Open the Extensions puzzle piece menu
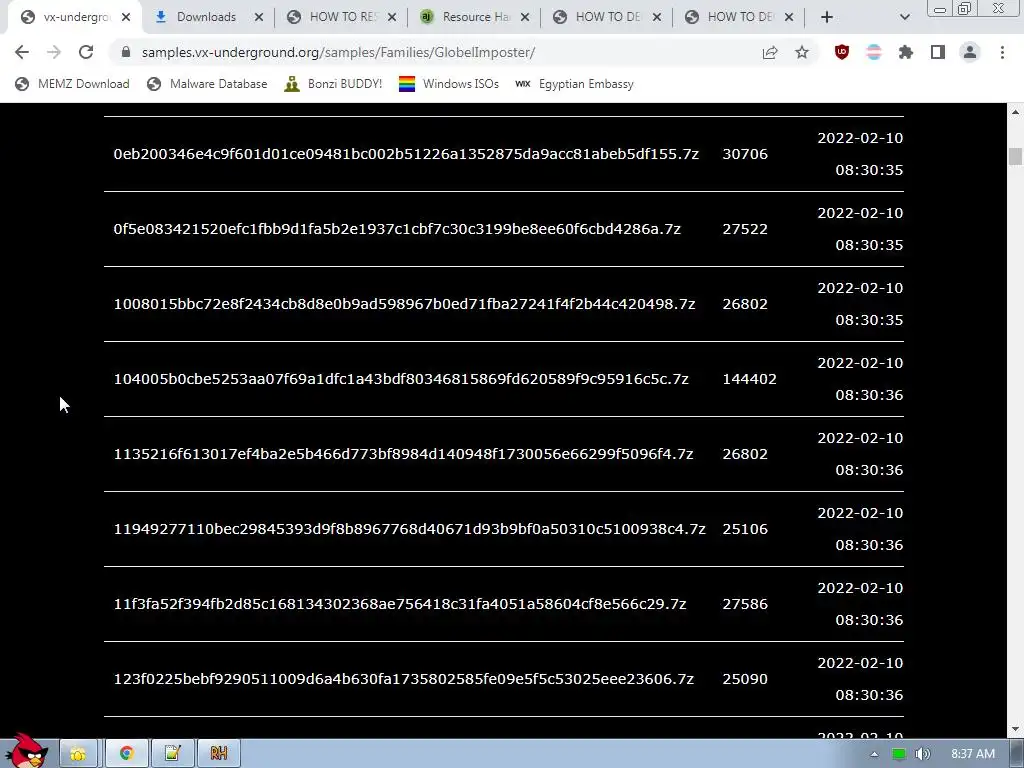Viewport: 1024px width, 768px height. [x=906, y=52]
